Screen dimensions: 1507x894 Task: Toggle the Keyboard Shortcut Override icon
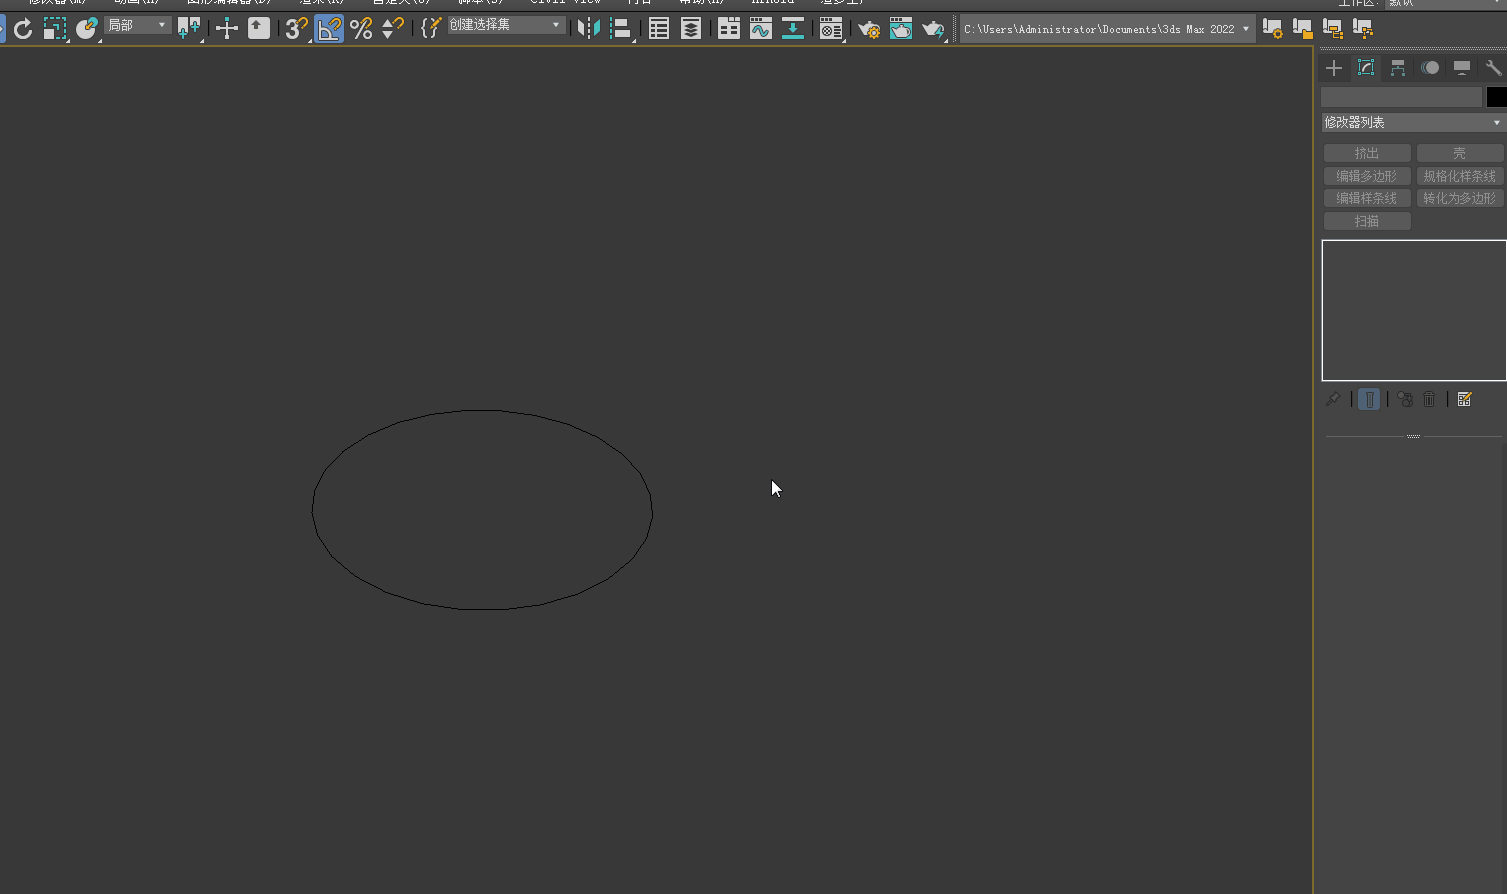click(x=259, y=29)
